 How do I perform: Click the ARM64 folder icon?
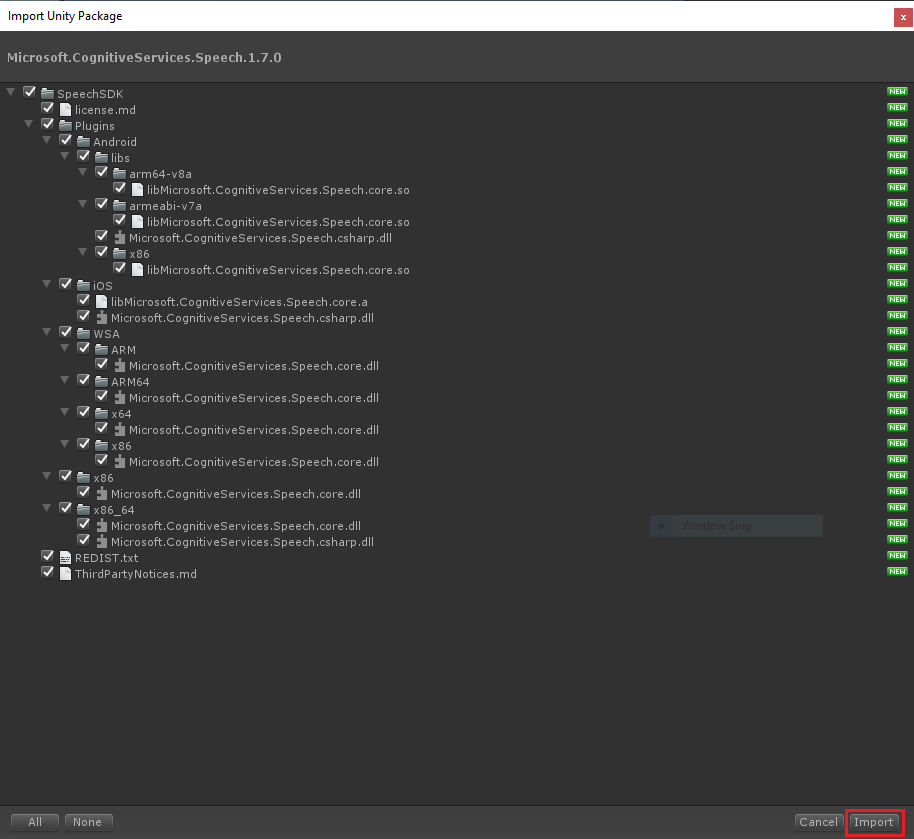(x=101, y=382)
